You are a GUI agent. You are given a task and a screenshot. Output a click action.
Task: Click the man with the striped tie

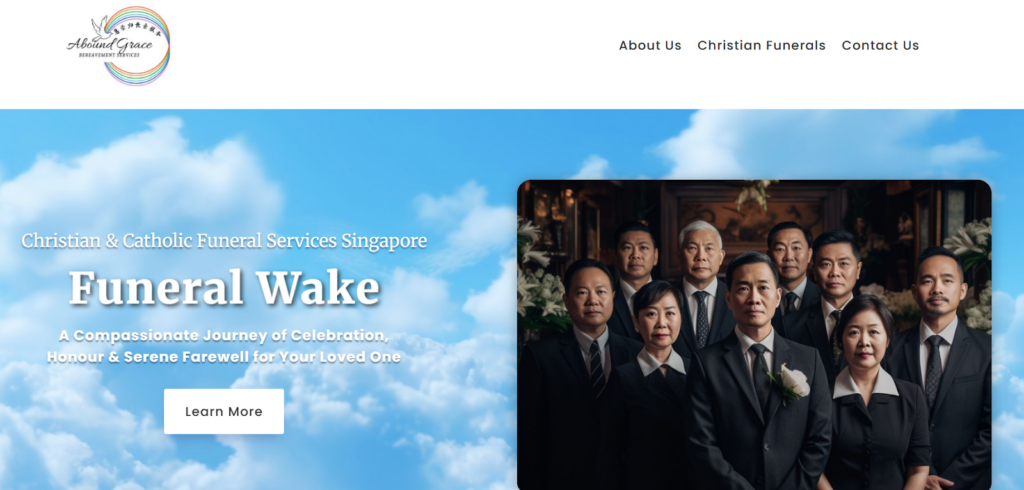(x=584, y=372)
